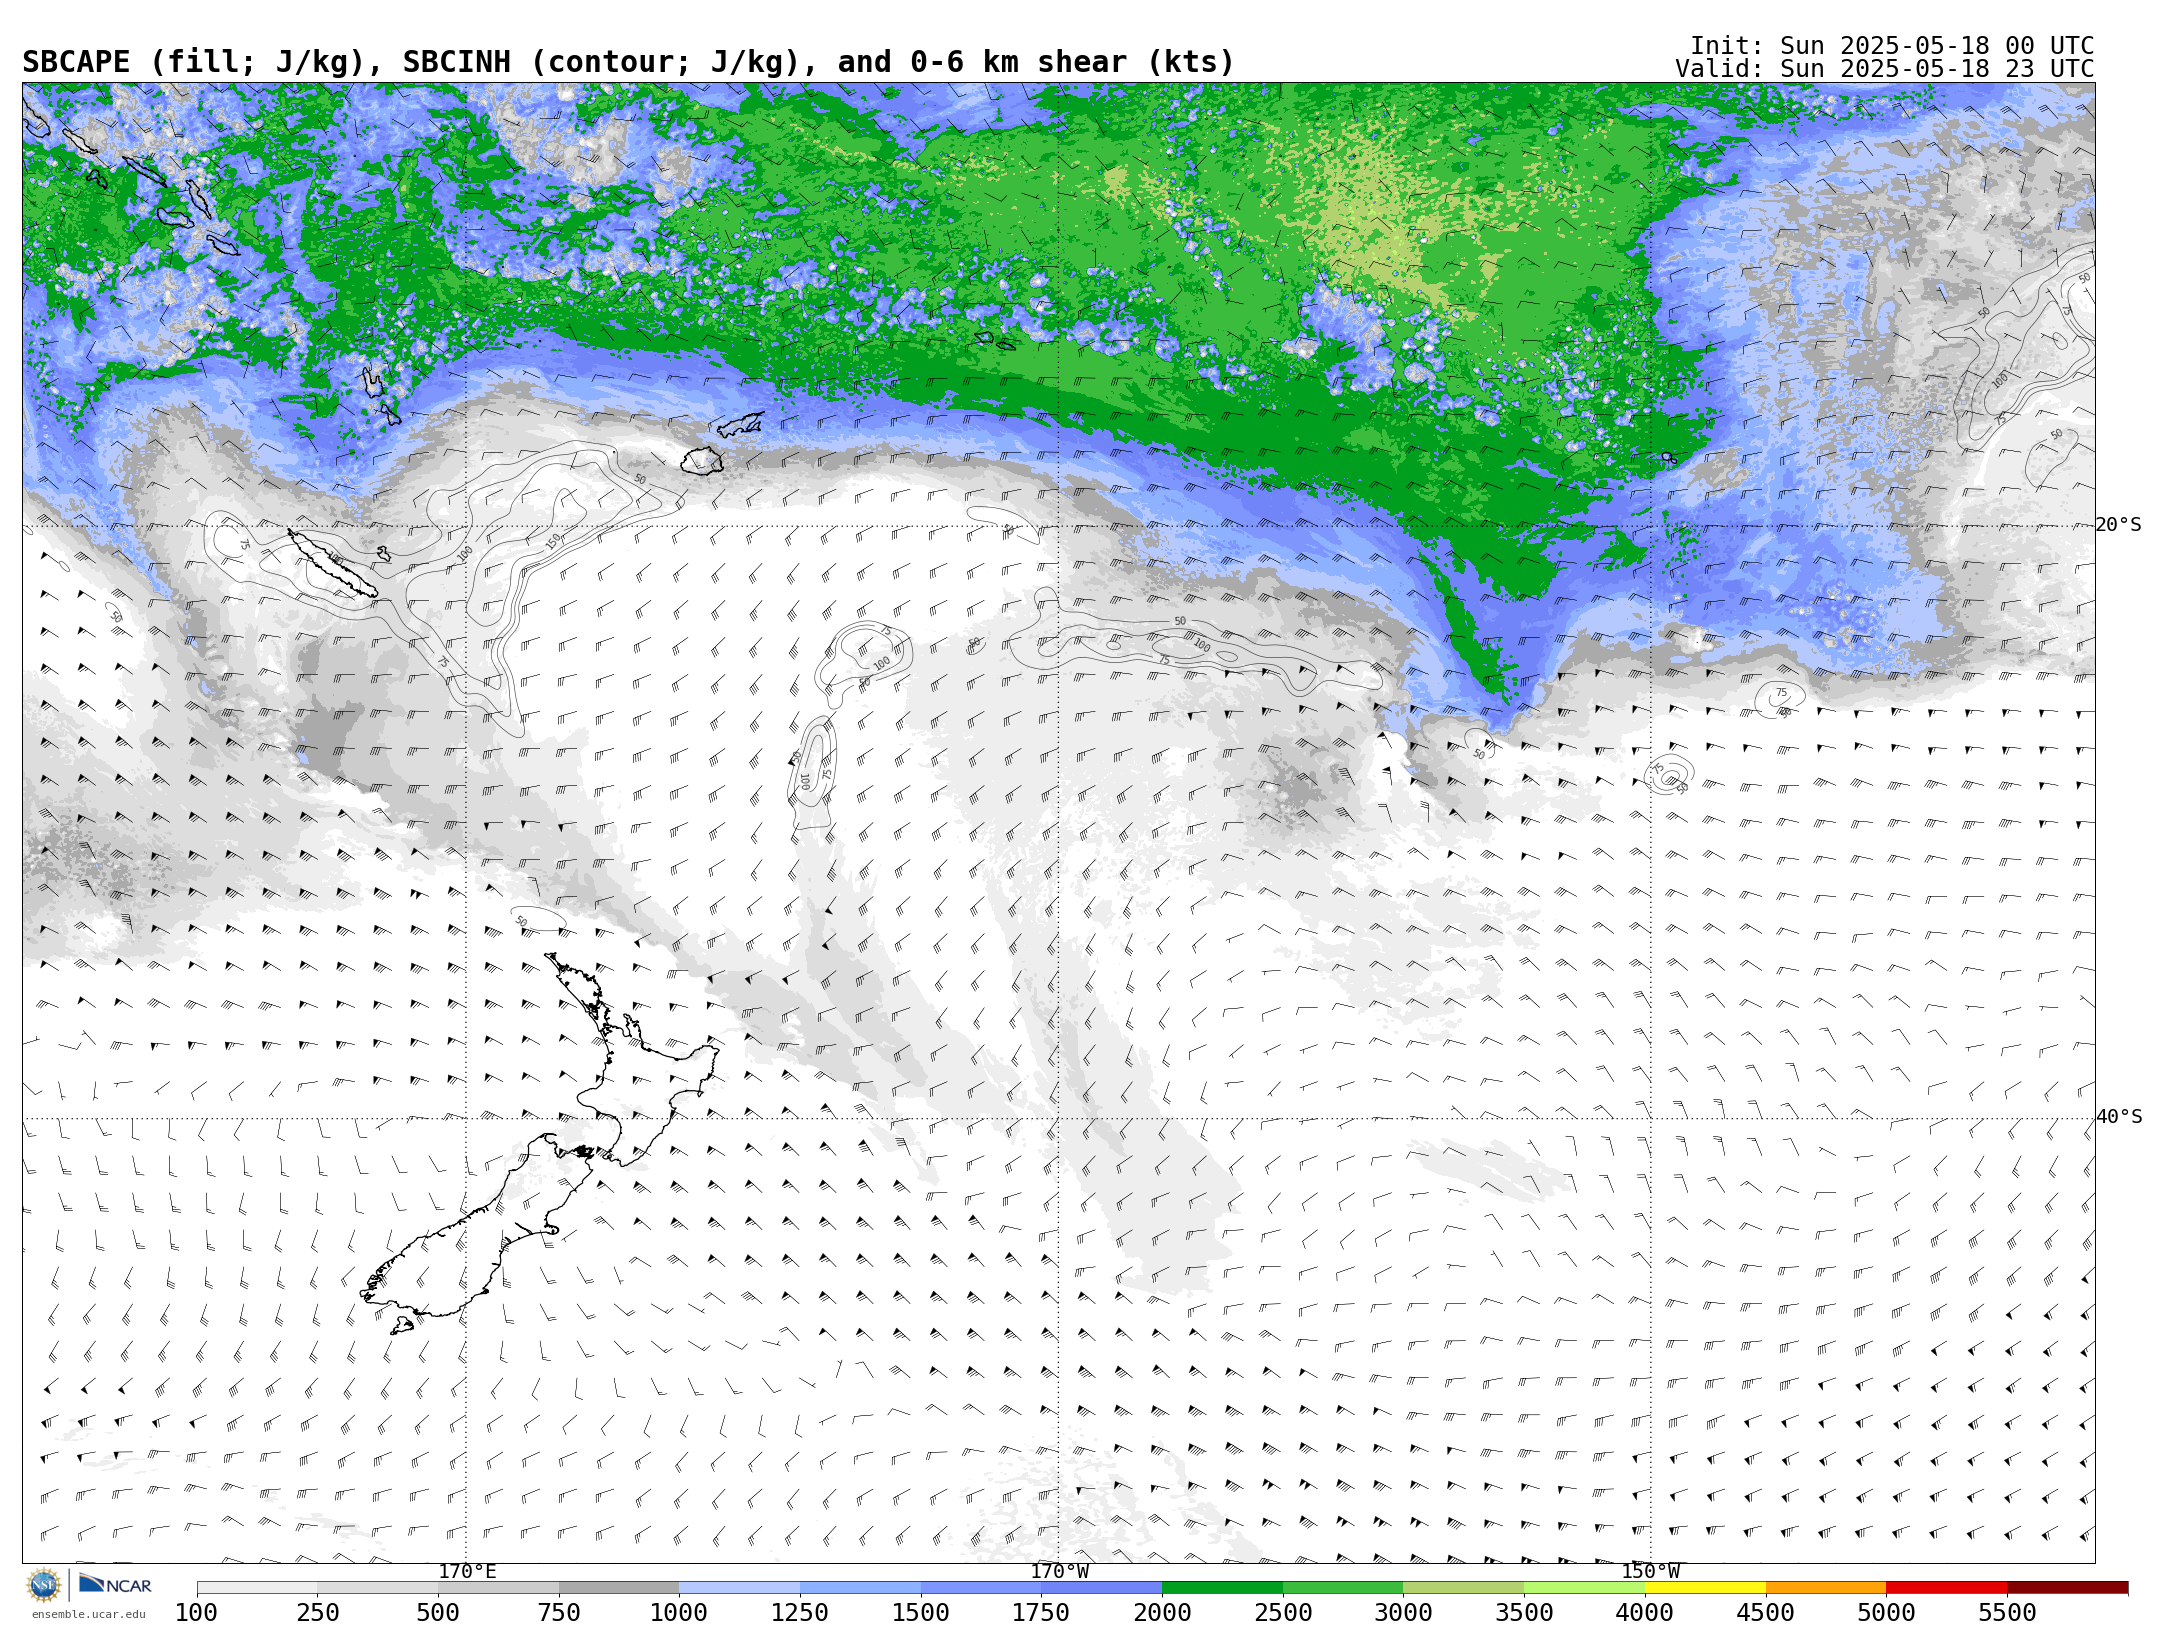Click the colorbar tick label 100

coord(197,1612)
